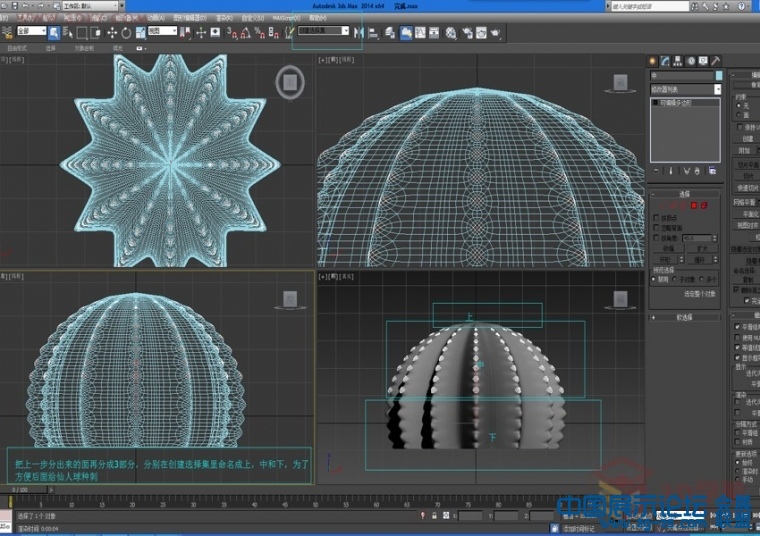Click the Align tool icon
The width and height of the screenshot is (760, 536).
373,33
